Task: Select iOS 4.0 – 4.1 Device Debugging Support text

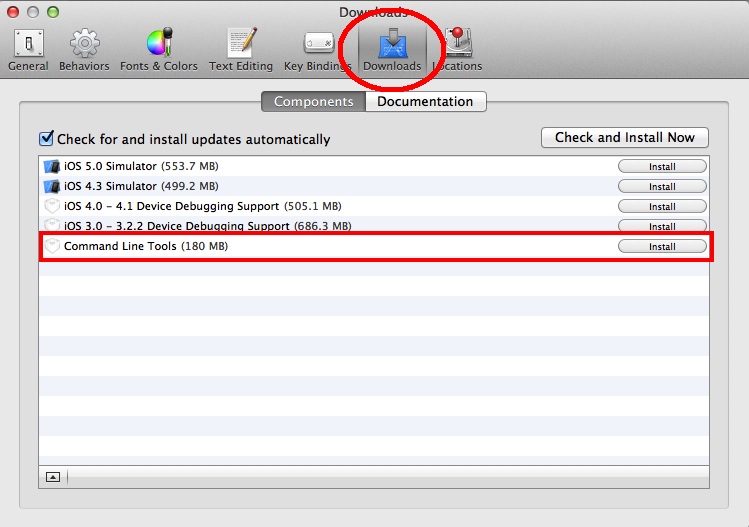Action: coord(203,206)
